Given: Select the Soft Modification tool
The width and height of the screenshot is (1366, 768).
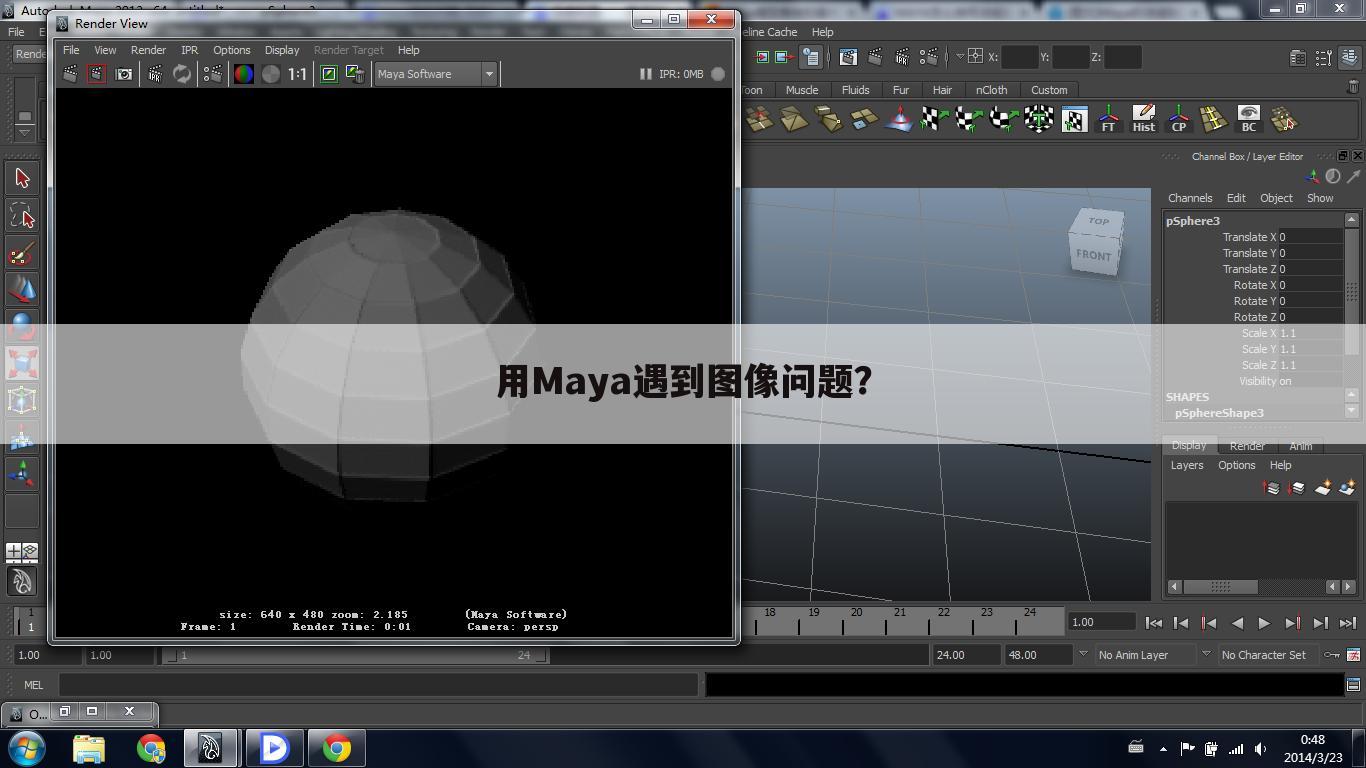Looking at the screenshot, I should pyautogui.click(x=22, y=437).
